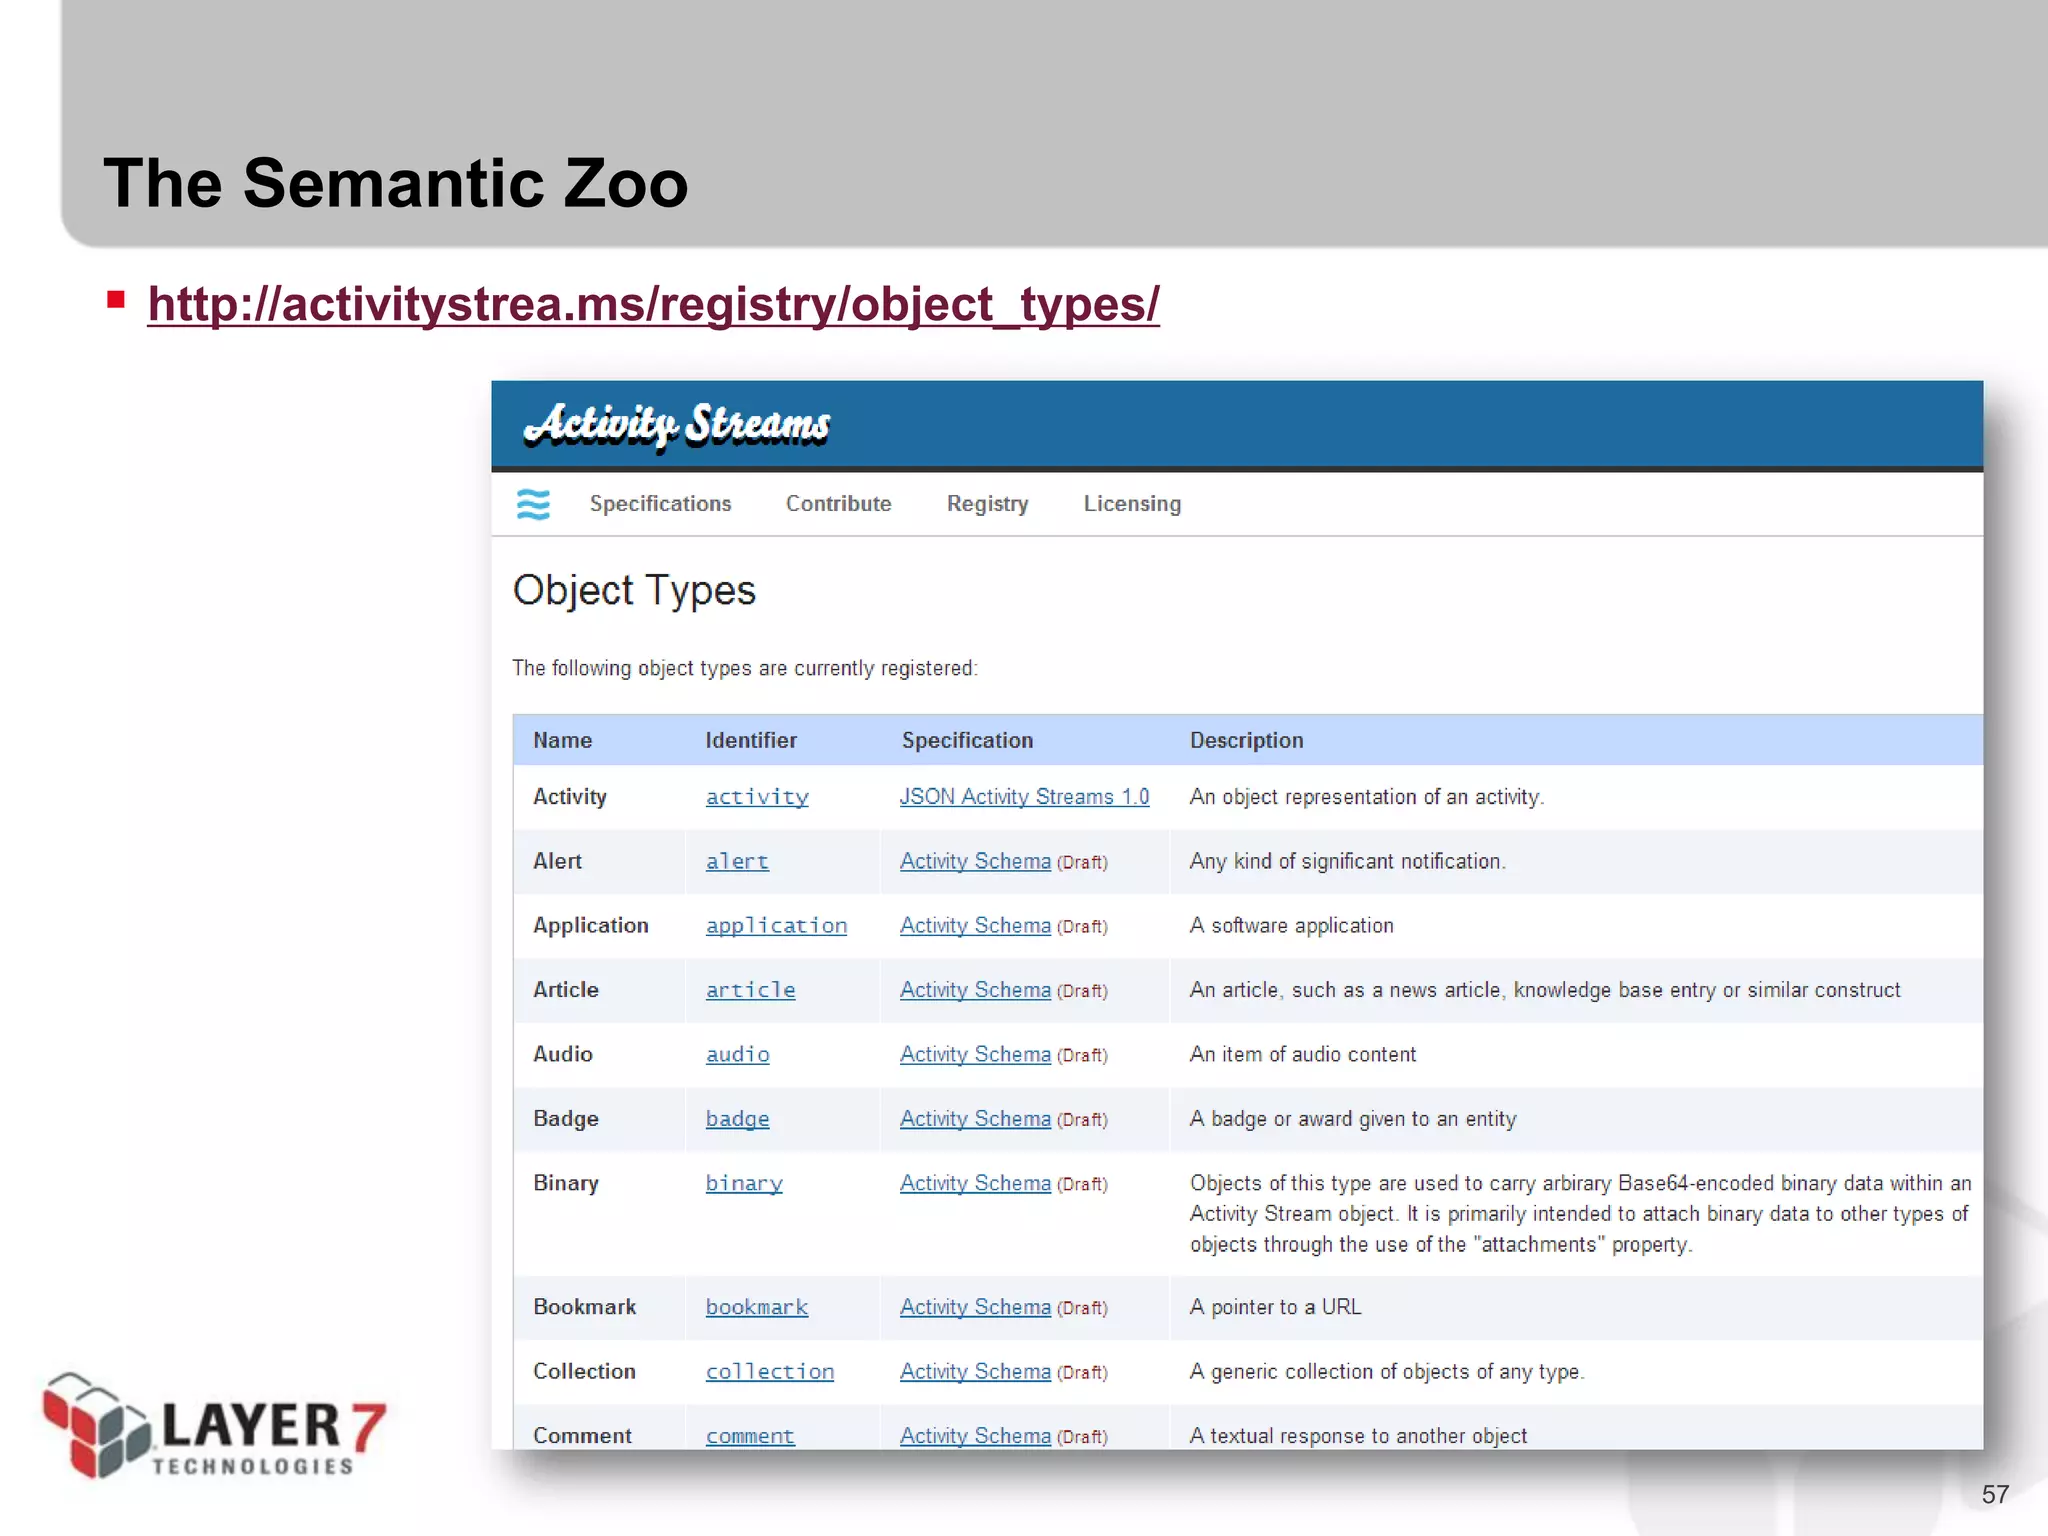Screen dimensions: 2048x1536
Task: Click description 'A textual response to another object'
Action: [x=1358, y=1436]
